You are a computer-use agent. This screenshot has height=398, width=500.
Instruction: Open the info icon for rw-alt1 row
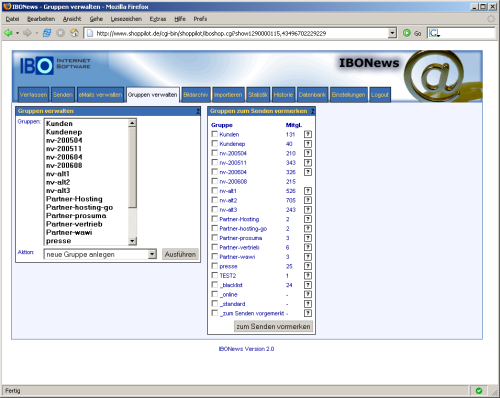point(308,191)
